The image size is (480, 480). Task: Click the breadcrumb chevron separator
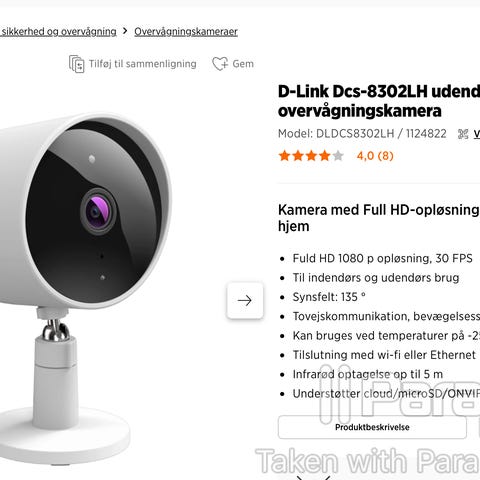tap(125, 31)
